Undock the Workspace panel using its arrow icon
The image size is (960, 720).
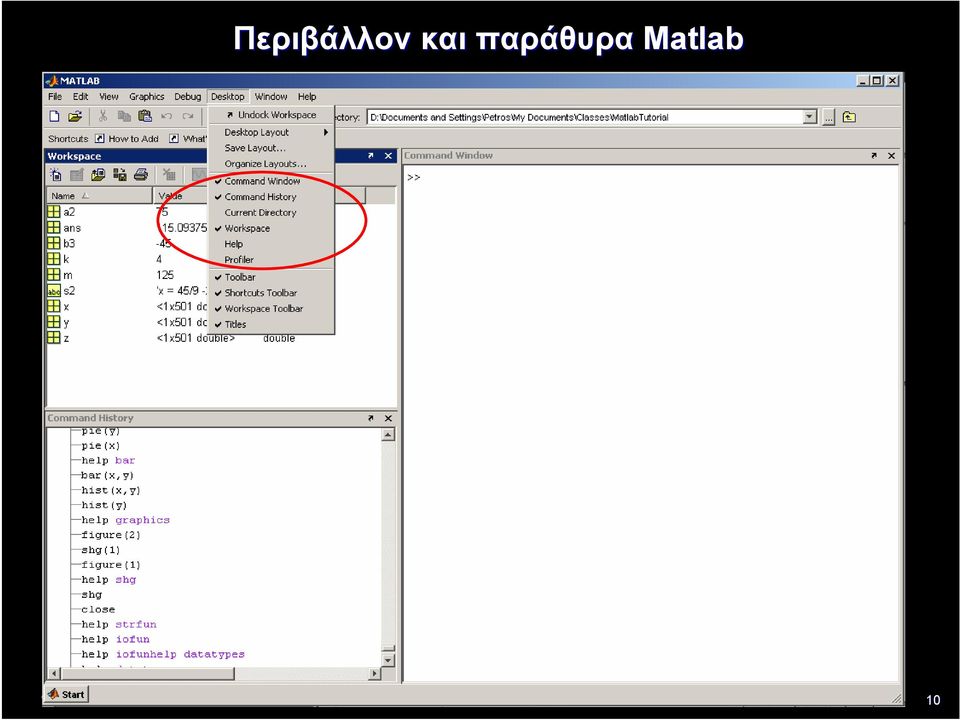370,156
